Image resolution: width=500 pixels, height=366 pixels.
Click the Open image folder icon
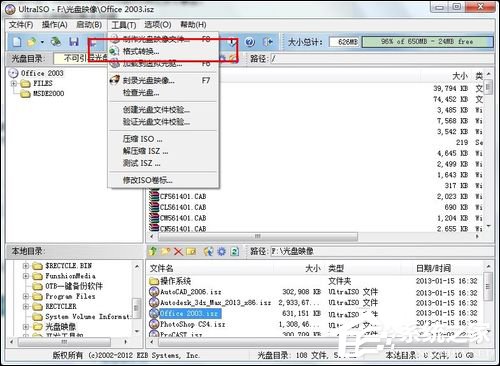tap(32, 42)
